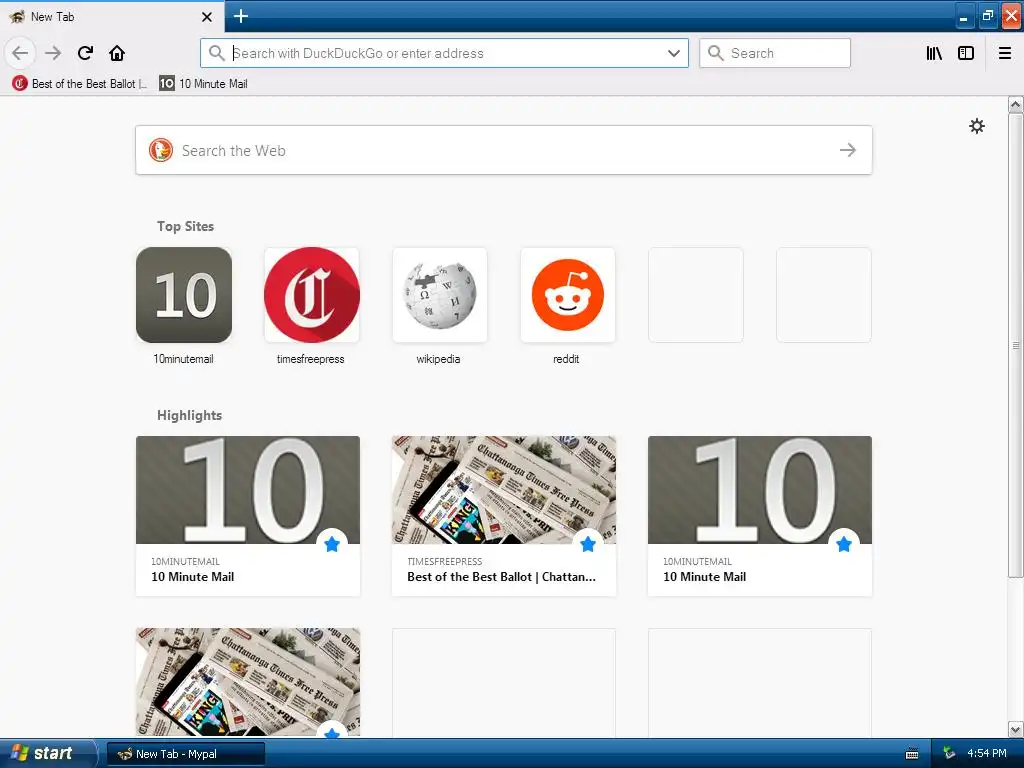Image resolution: width=1024 pixels, height=768 pixels.
Task: Click the "reddit" label under the tile
Action: (566, 359)
